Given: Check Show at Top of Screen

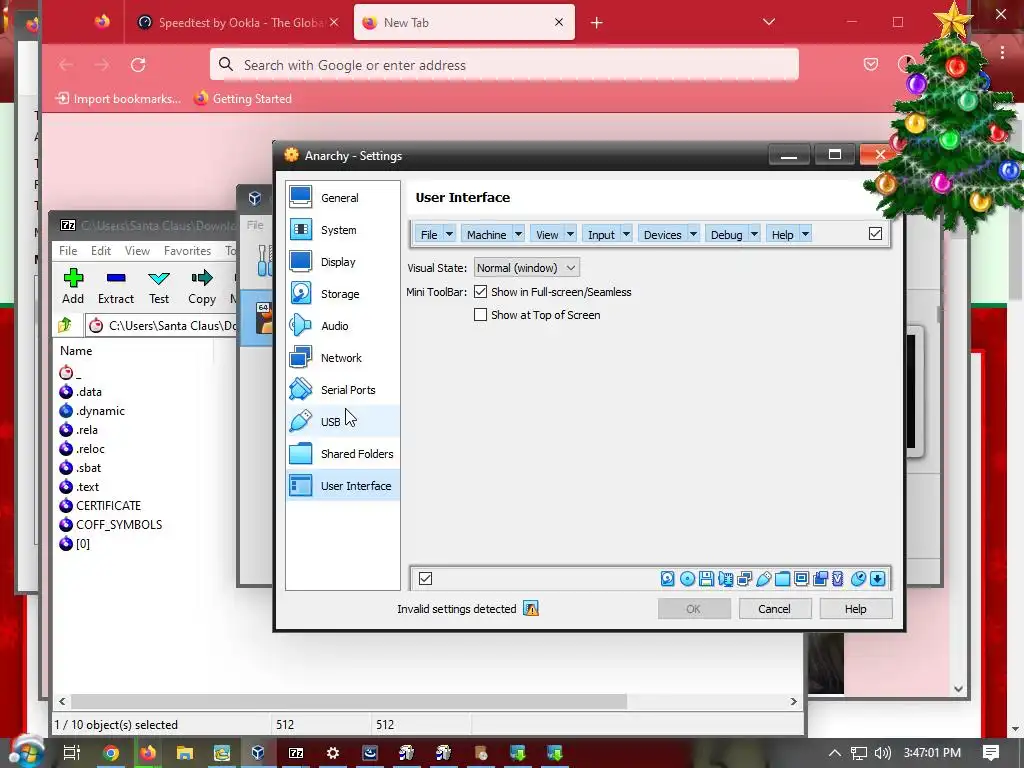Looking at the screenshot, I should pos(480,315).
